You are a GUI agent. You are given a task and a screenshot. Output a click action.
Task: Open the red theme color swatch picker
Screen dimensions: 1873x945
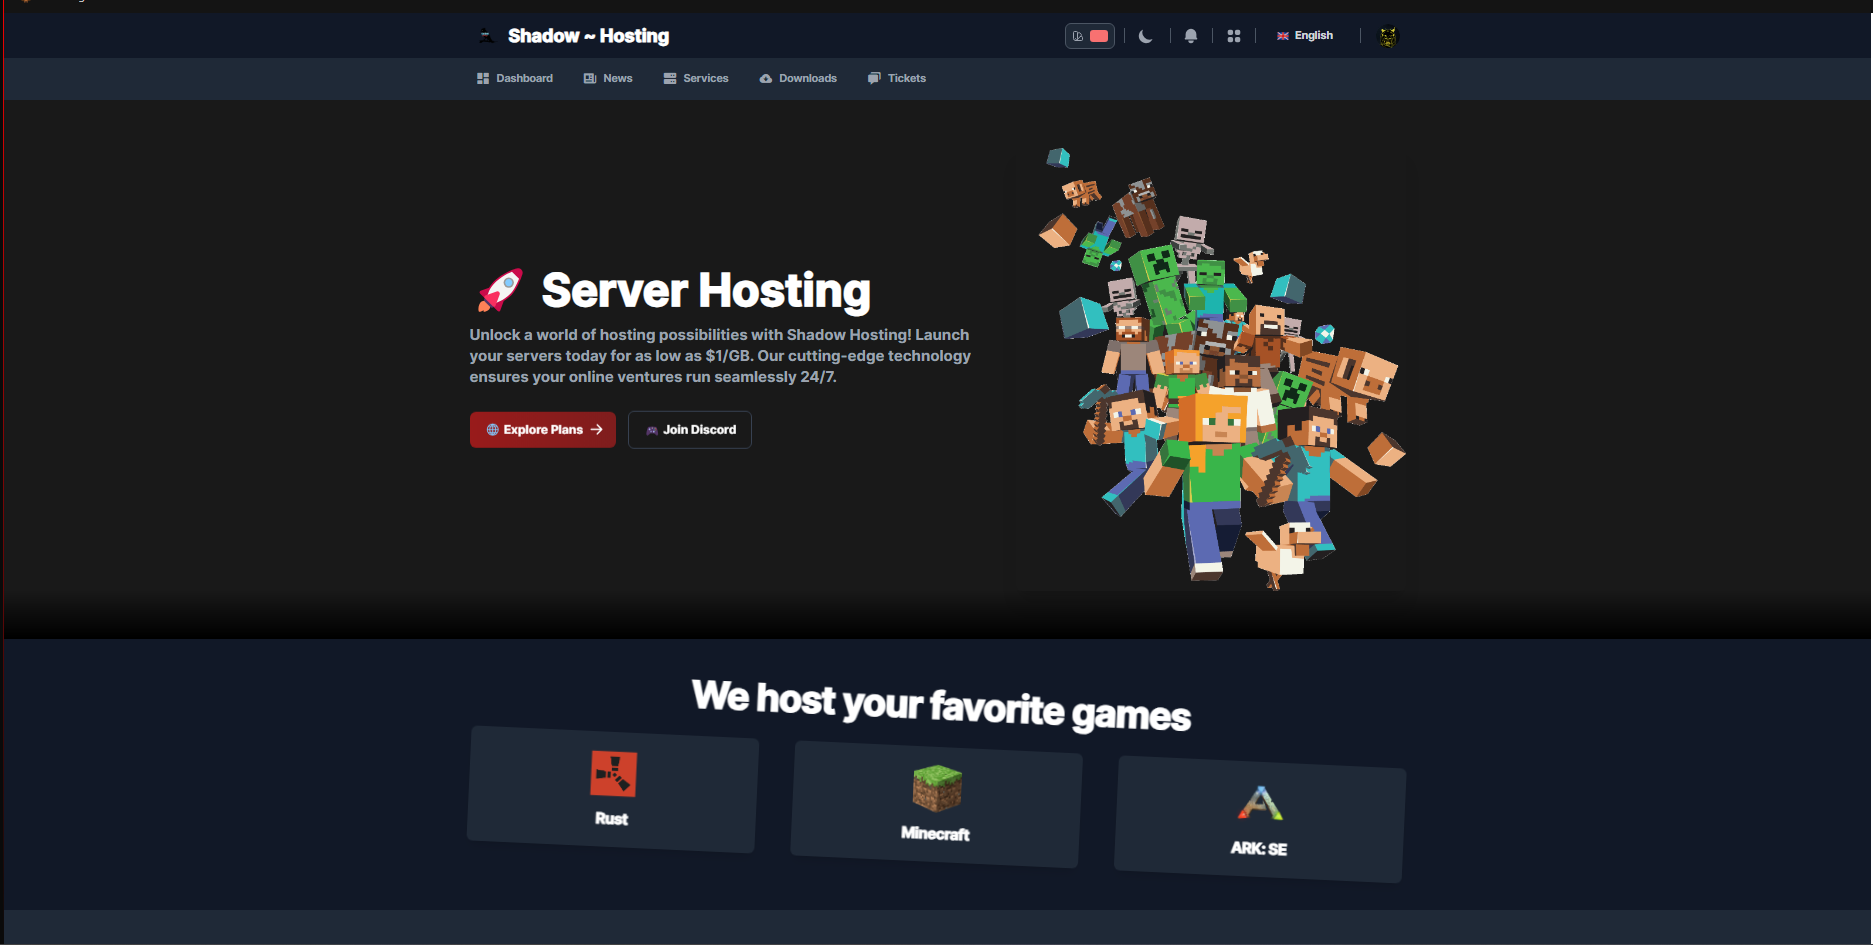point(1099,36)
